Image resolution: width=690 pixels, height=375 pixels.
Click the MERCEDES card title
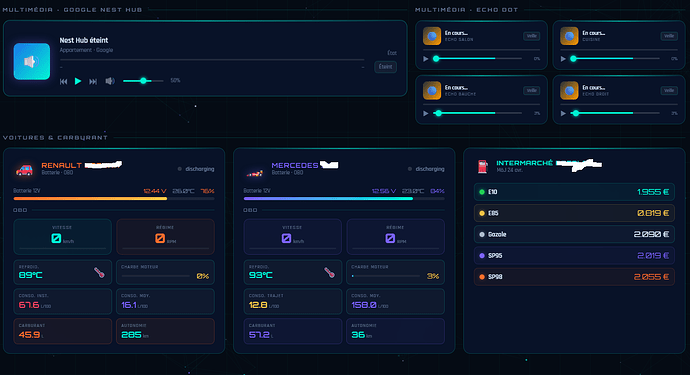[294, 165]
